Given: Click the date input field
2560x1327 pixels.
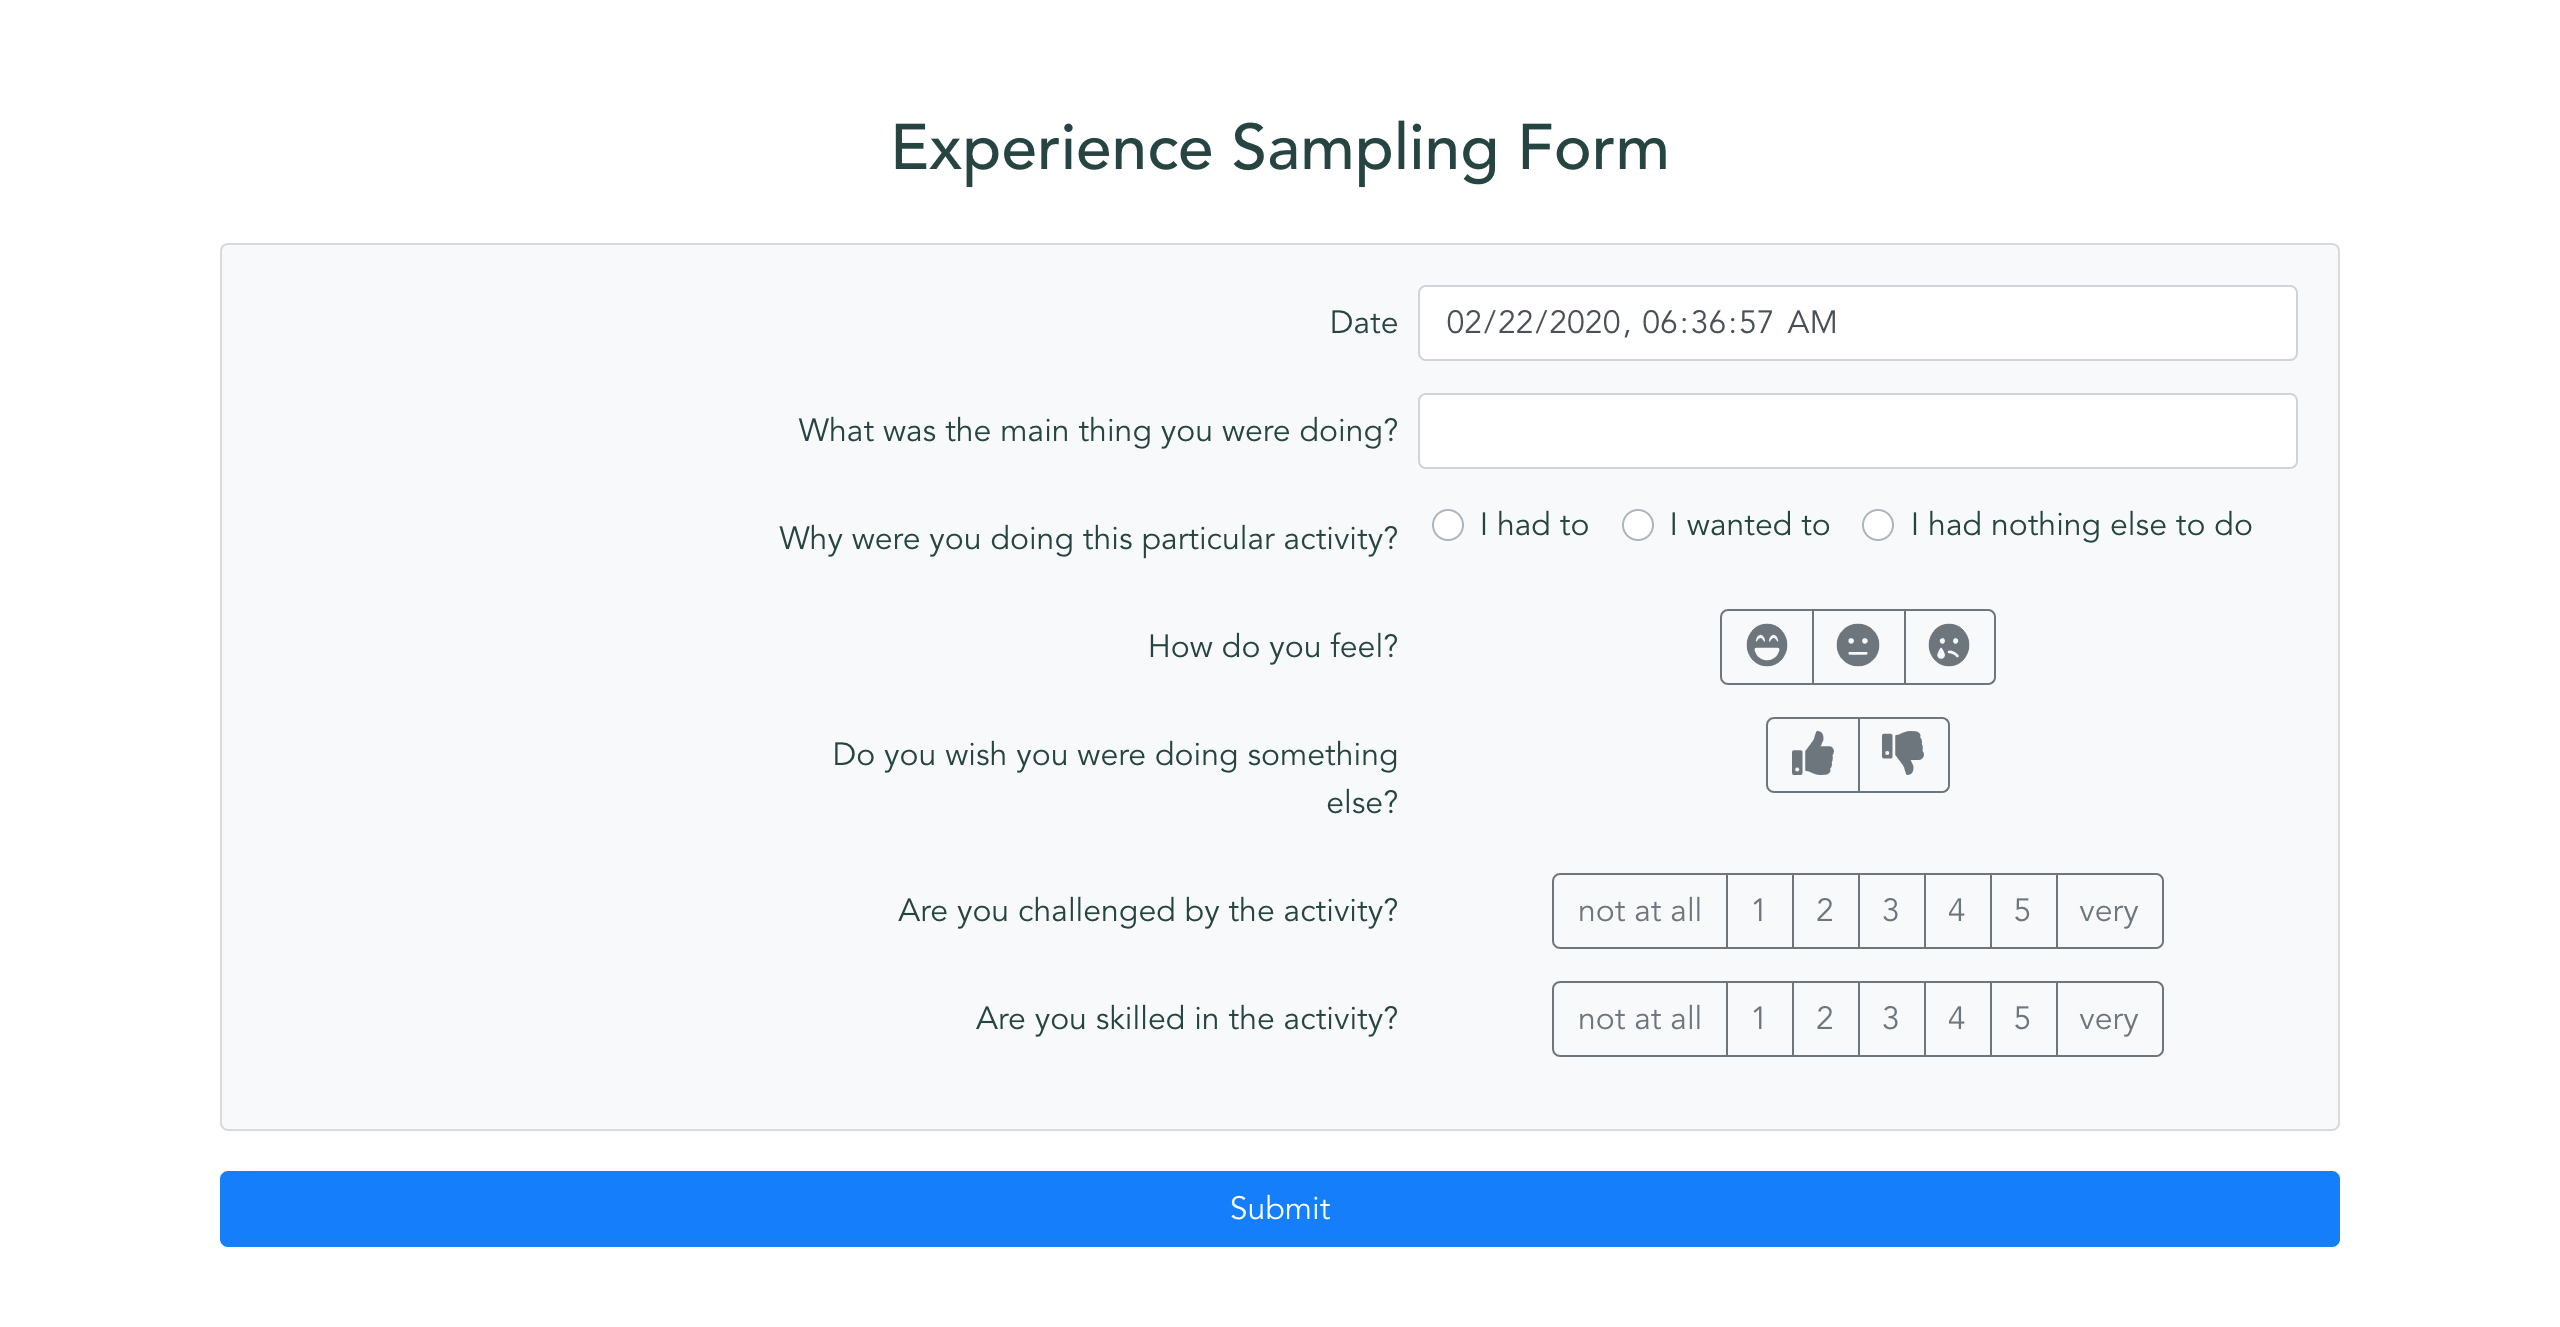Looking at the screenshot, I should point(1856,323).
